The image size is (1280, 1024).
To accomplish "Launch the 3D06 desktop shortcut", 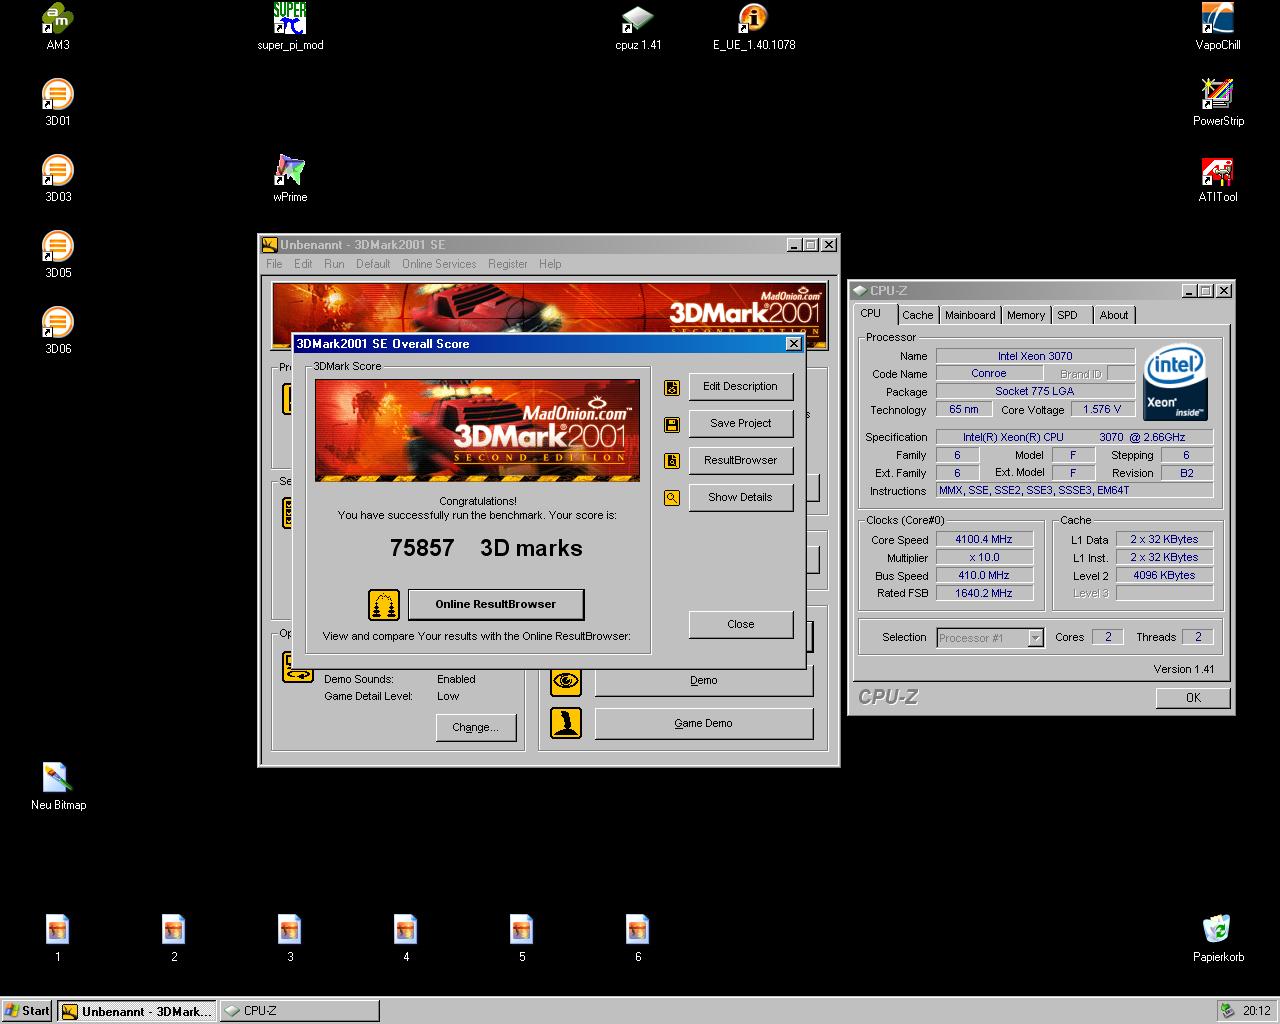I will (58, 323).
